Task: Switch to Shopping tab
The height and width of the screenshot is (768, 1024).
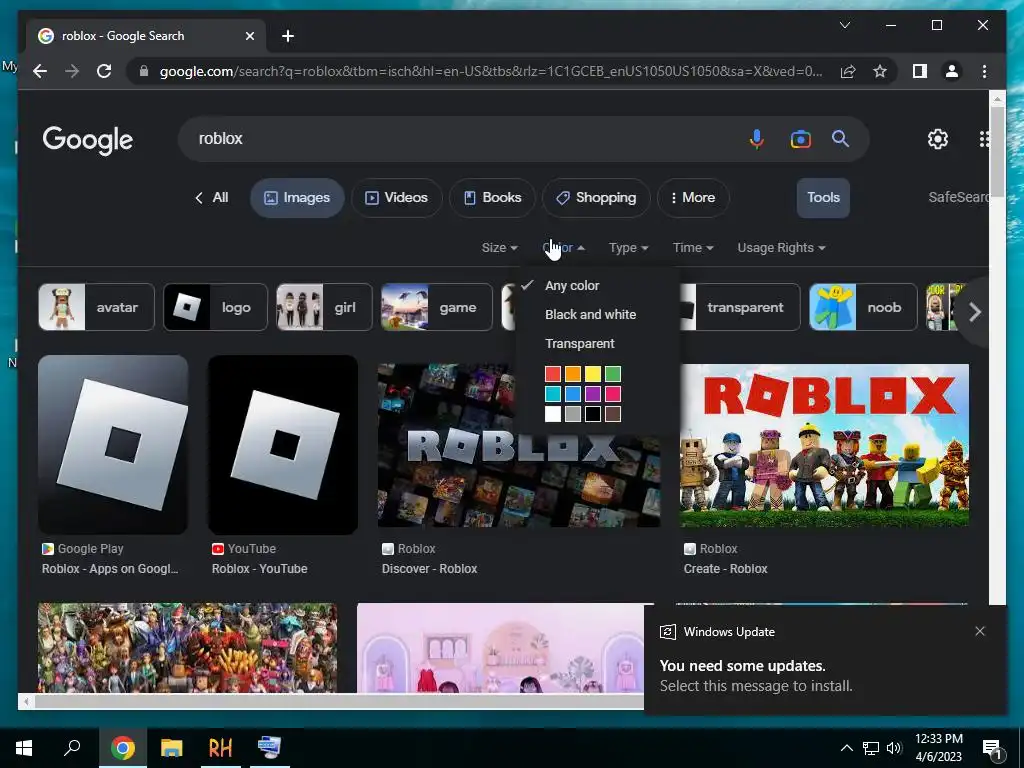Action: pyautogui.click(x=596, y=197)
